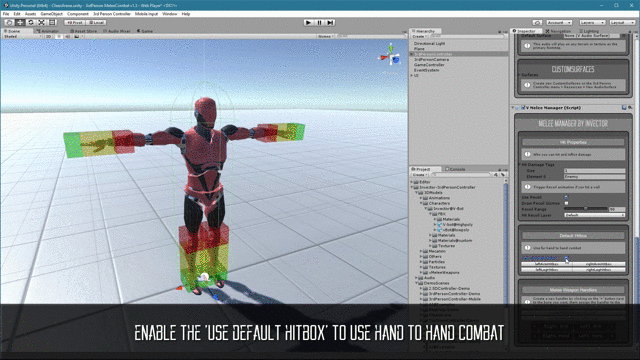Image resolution: width=640 pixels, height=360 pixels.
Task: Click the leftArmHitbox button
Action: [547, 264]
